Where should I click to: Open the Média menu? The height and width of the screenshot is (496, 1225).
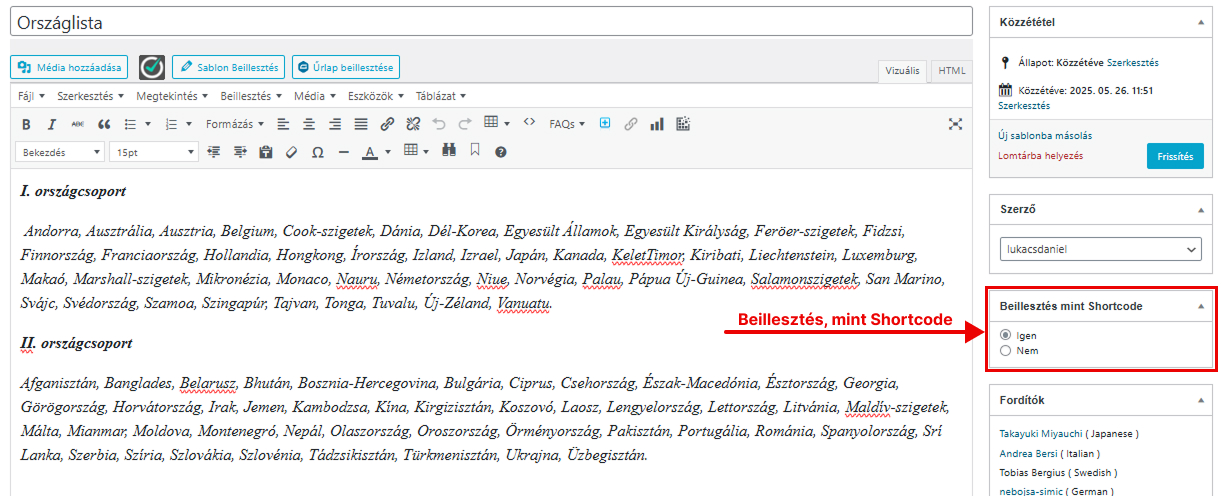tap(314, 96)
